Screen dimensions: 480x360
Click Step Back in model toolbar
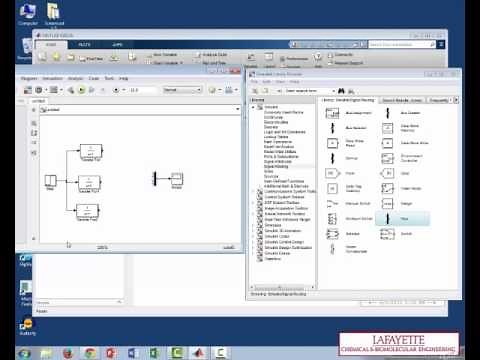coord(71,90)
